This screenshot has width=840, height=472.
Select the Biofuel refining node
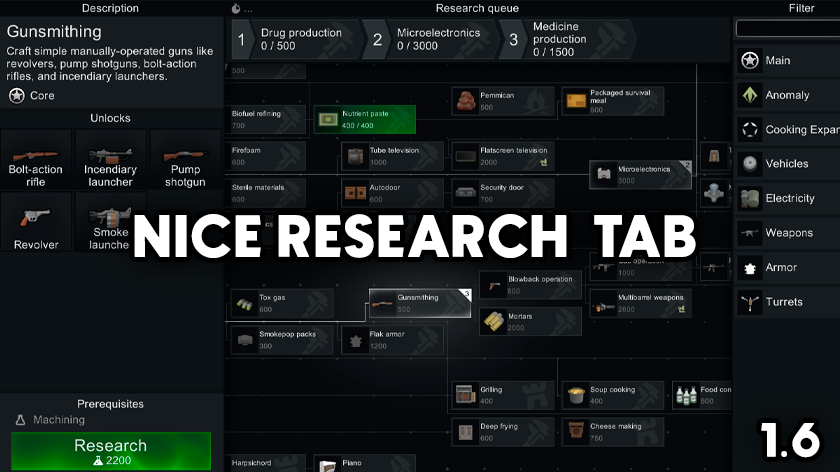pyautogui.click(x=266, y=119)
